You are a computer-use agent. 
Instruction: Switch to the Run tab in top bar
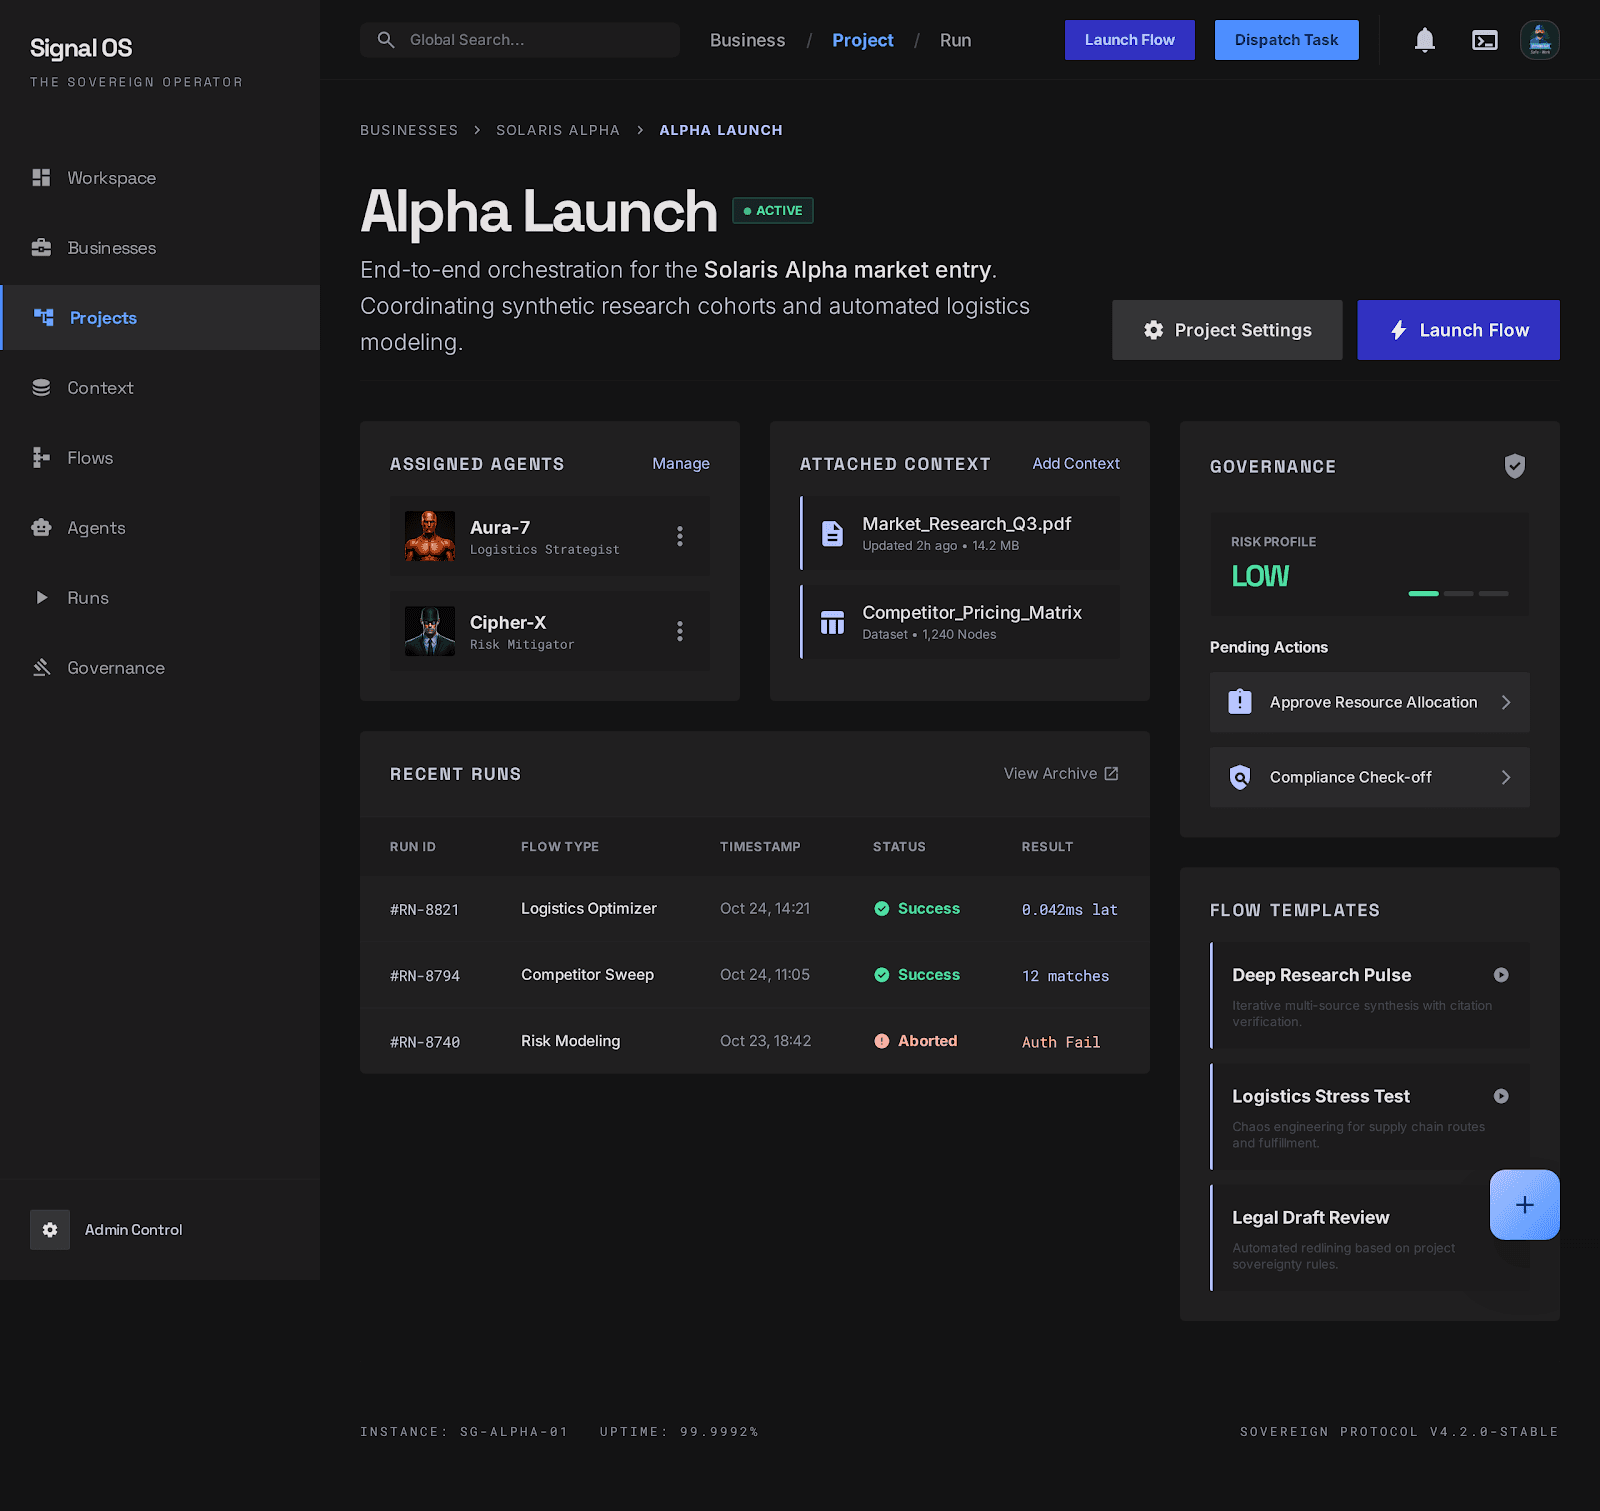point(956,40)
